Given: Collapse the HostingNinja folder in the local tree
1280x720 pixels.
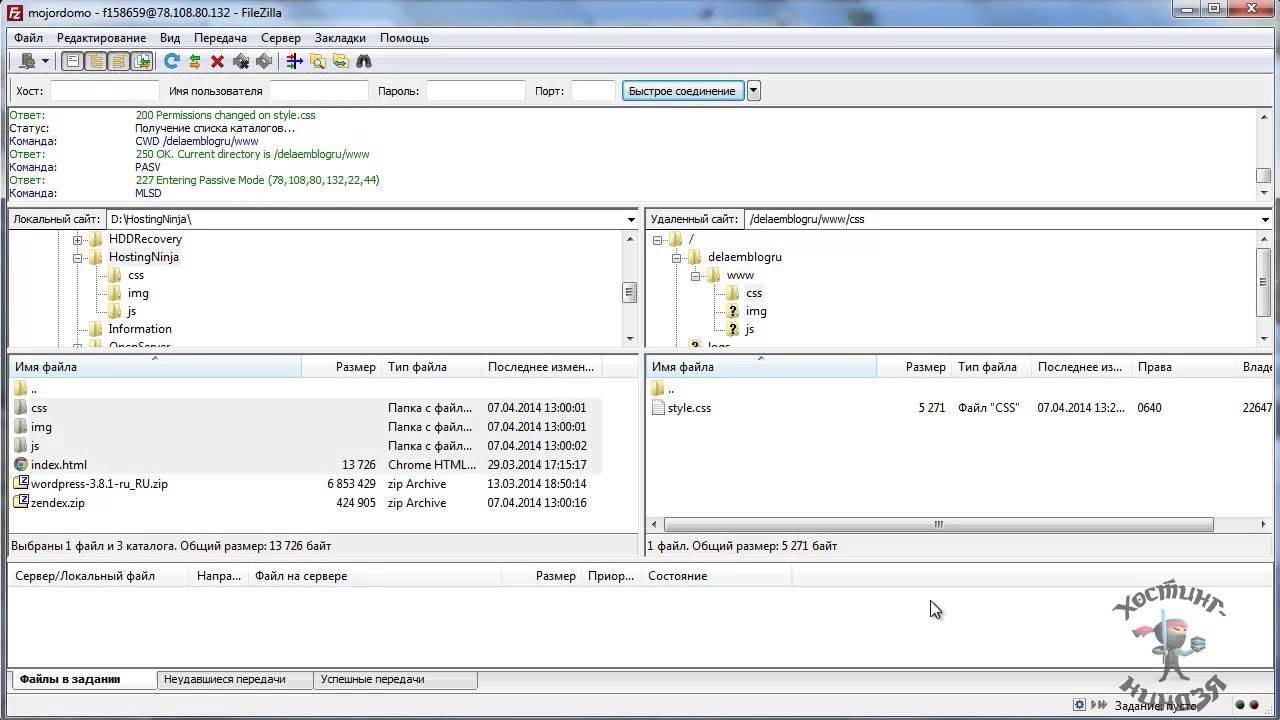Looking at the screenshot, I should 77,257.
